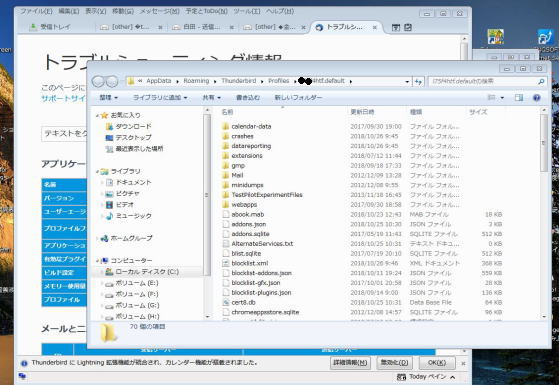Open Homegroup in Explorer sidebar
Viewport: 559px width, 385px height.
pos(131,238)
